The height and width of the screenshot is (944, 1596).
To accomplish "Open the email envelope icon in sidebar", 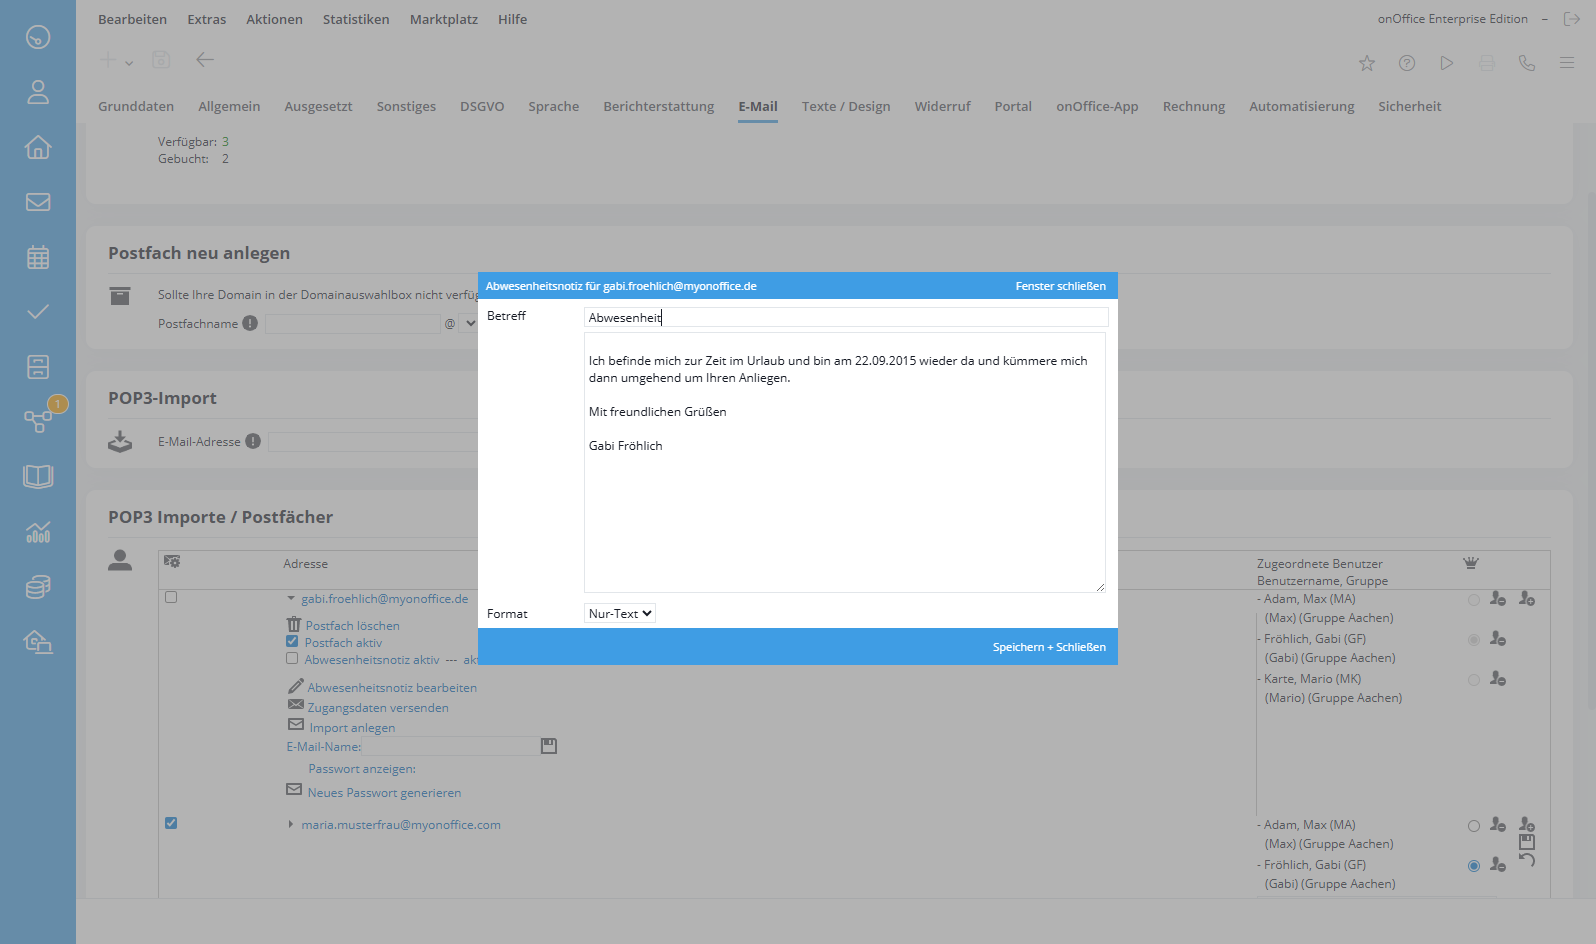I will coord(38,202).
